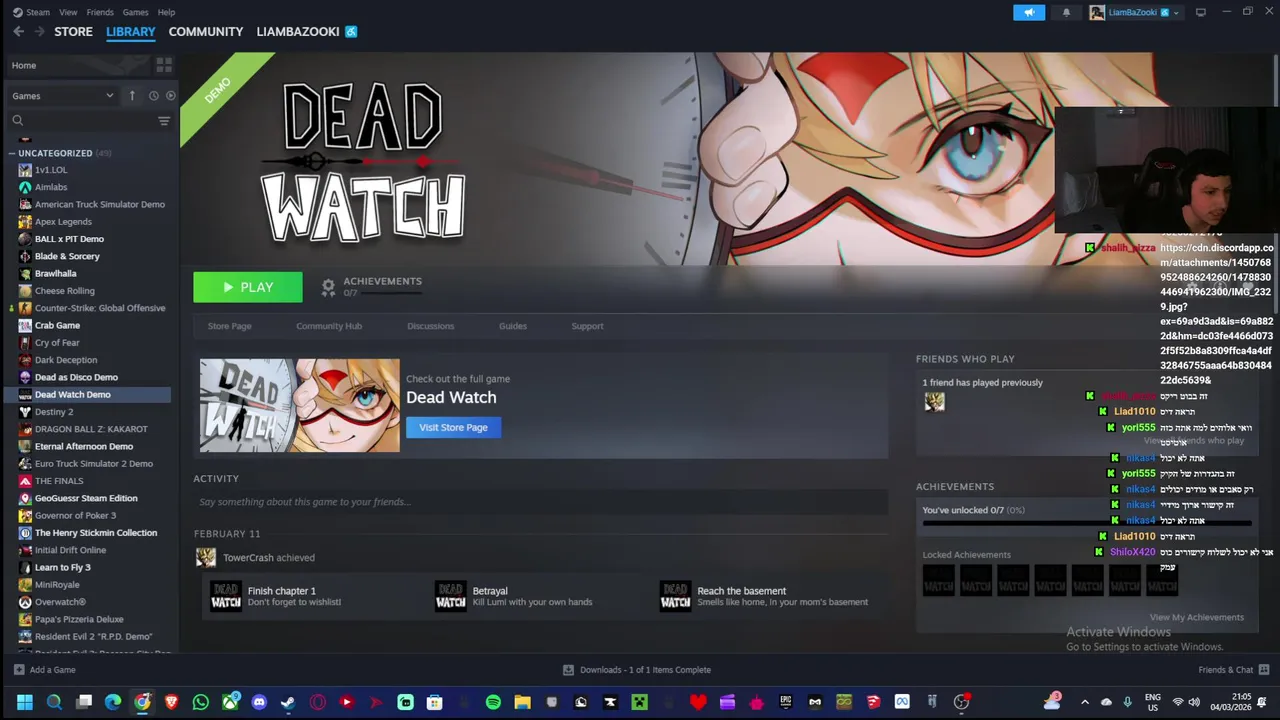Viewport: 1280px width, 720px height.
Task: Open the Friends menu
Action: point(100,12)
